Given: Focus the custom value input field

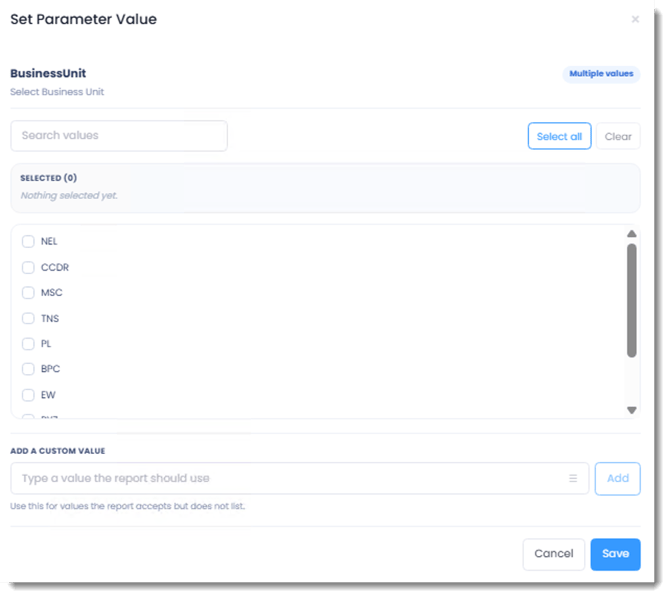Looking at the screenshot, I should pyautogui.click(x=300, y=478).
